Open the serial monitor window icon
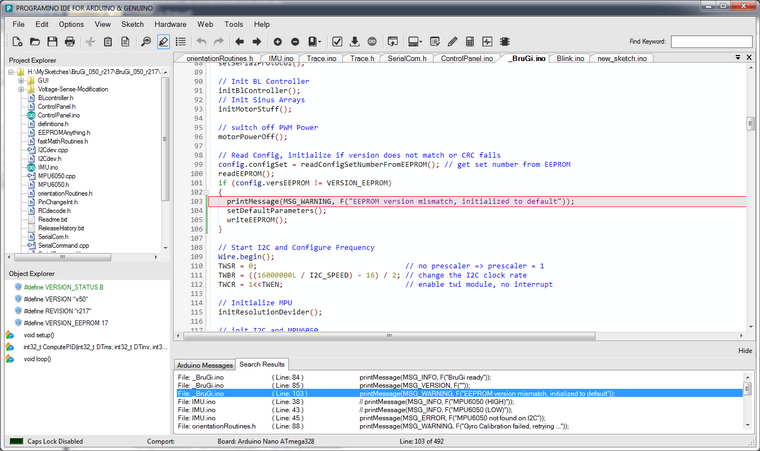 point(393,42)
